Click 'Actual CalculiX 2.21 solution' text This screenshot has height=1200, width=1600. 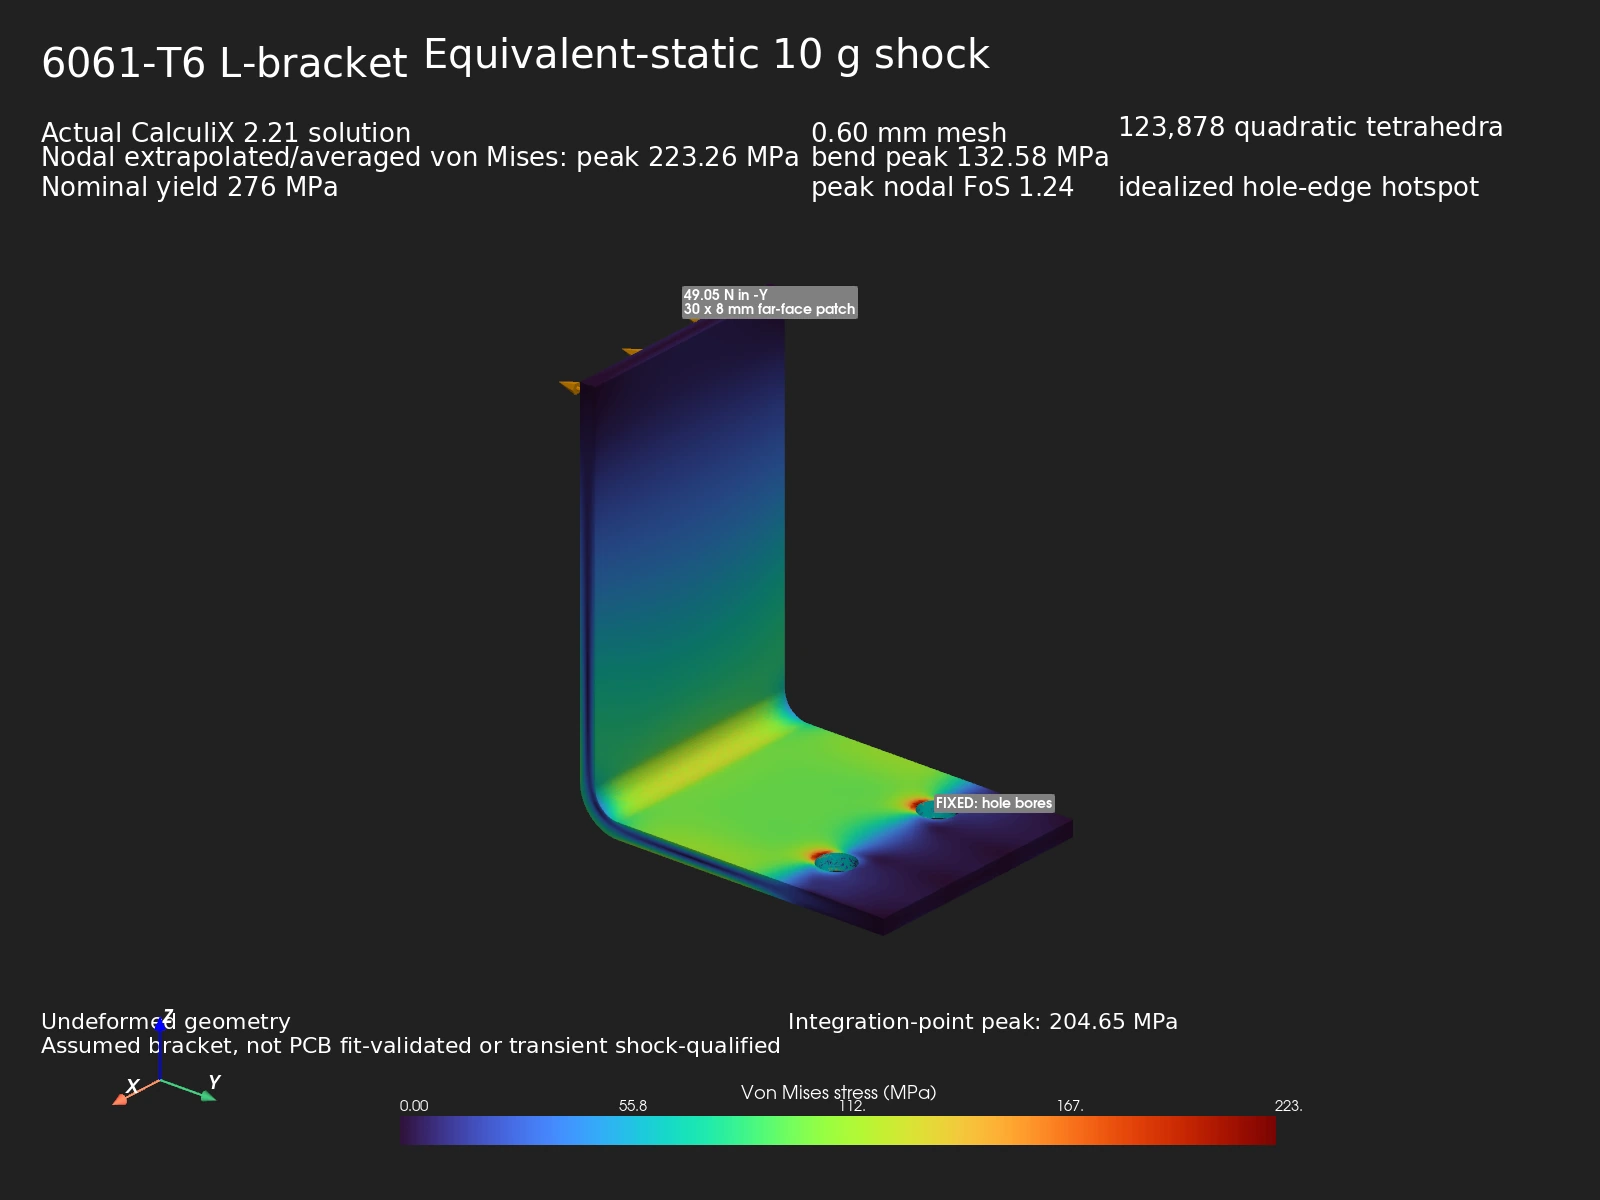click(x=226, y=133)
